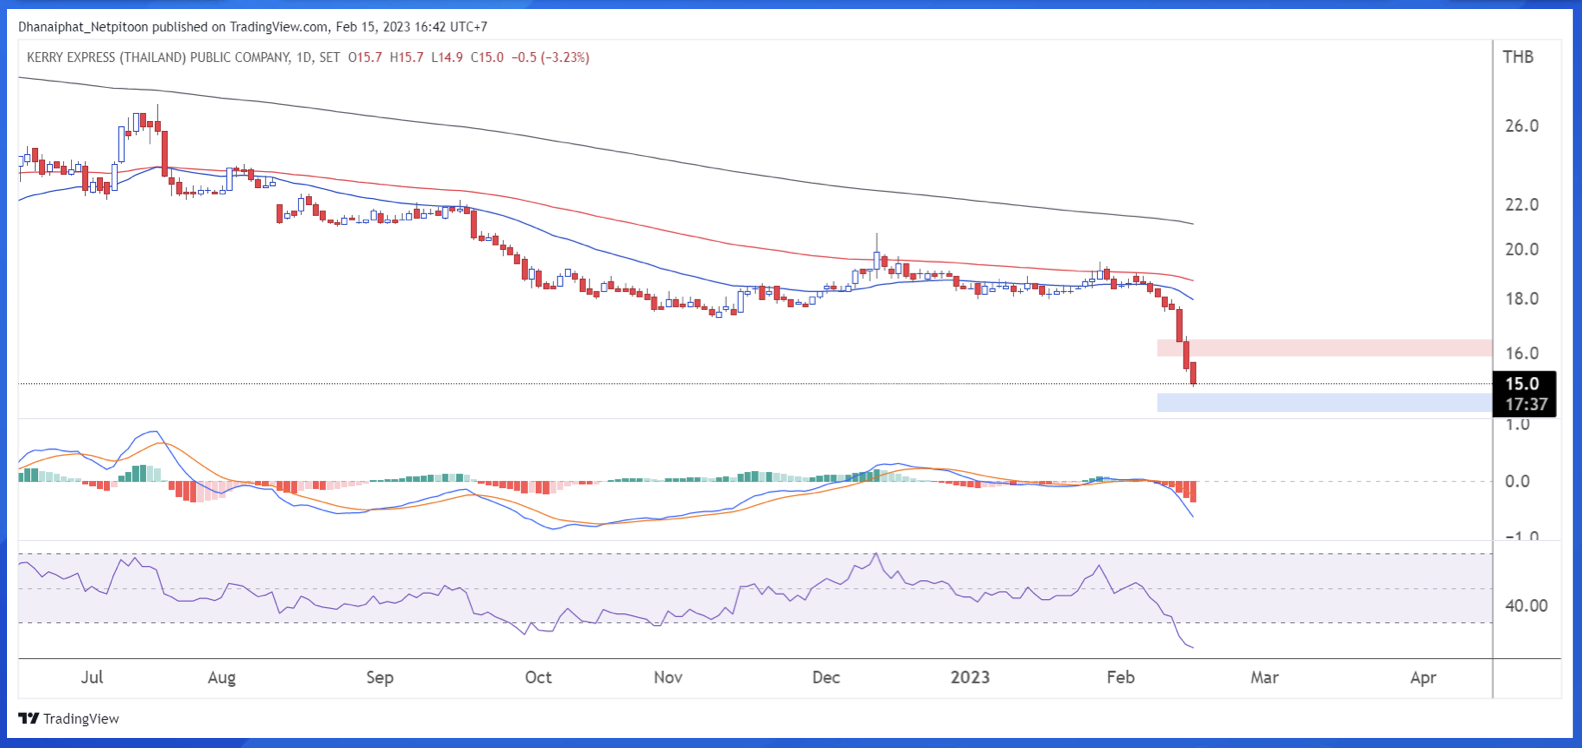Viewport: 1582px width, 748px height.
Task: Click the 2023 label on time axis
Action: 970,677
